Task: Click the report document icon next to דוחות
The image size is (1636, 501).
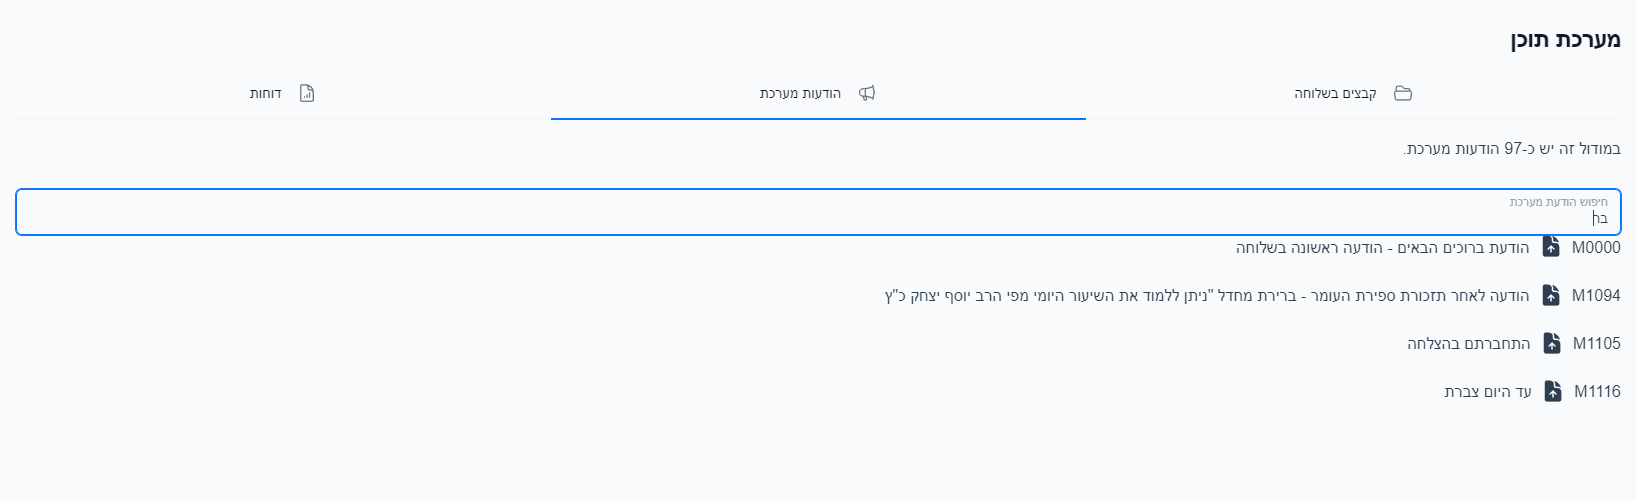Action: 307,93
